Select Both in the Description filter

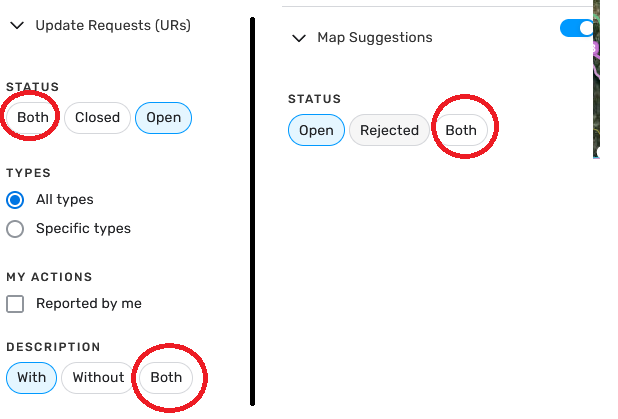(166, 378)
